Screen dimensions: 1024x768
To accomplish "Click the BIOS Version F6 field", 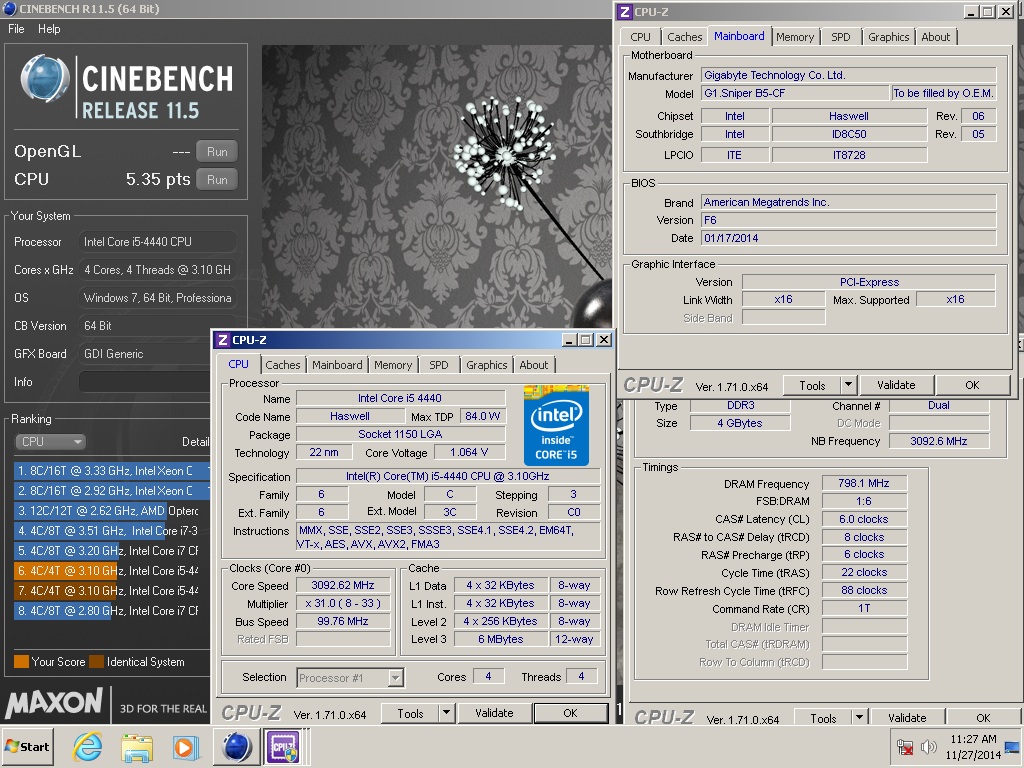I will tap(849, 220).
